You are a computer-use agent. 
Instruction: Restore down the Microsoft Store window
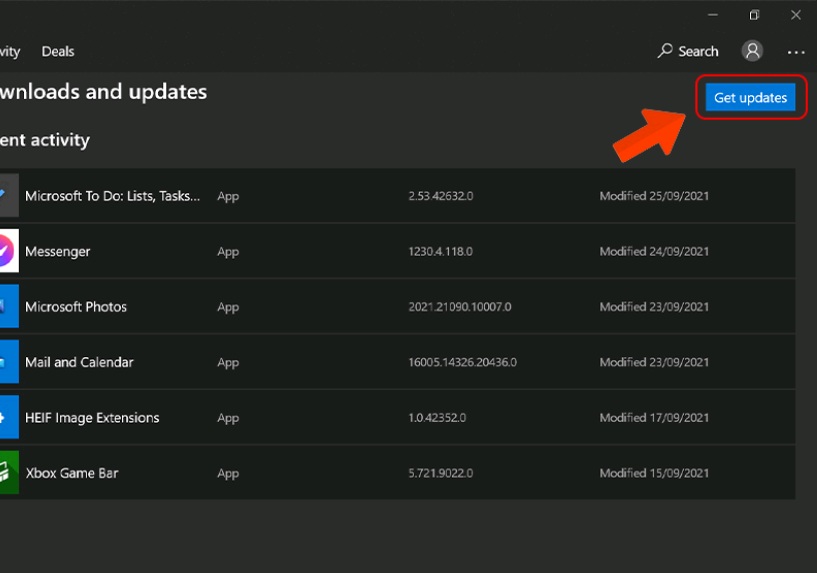point(754,15)
